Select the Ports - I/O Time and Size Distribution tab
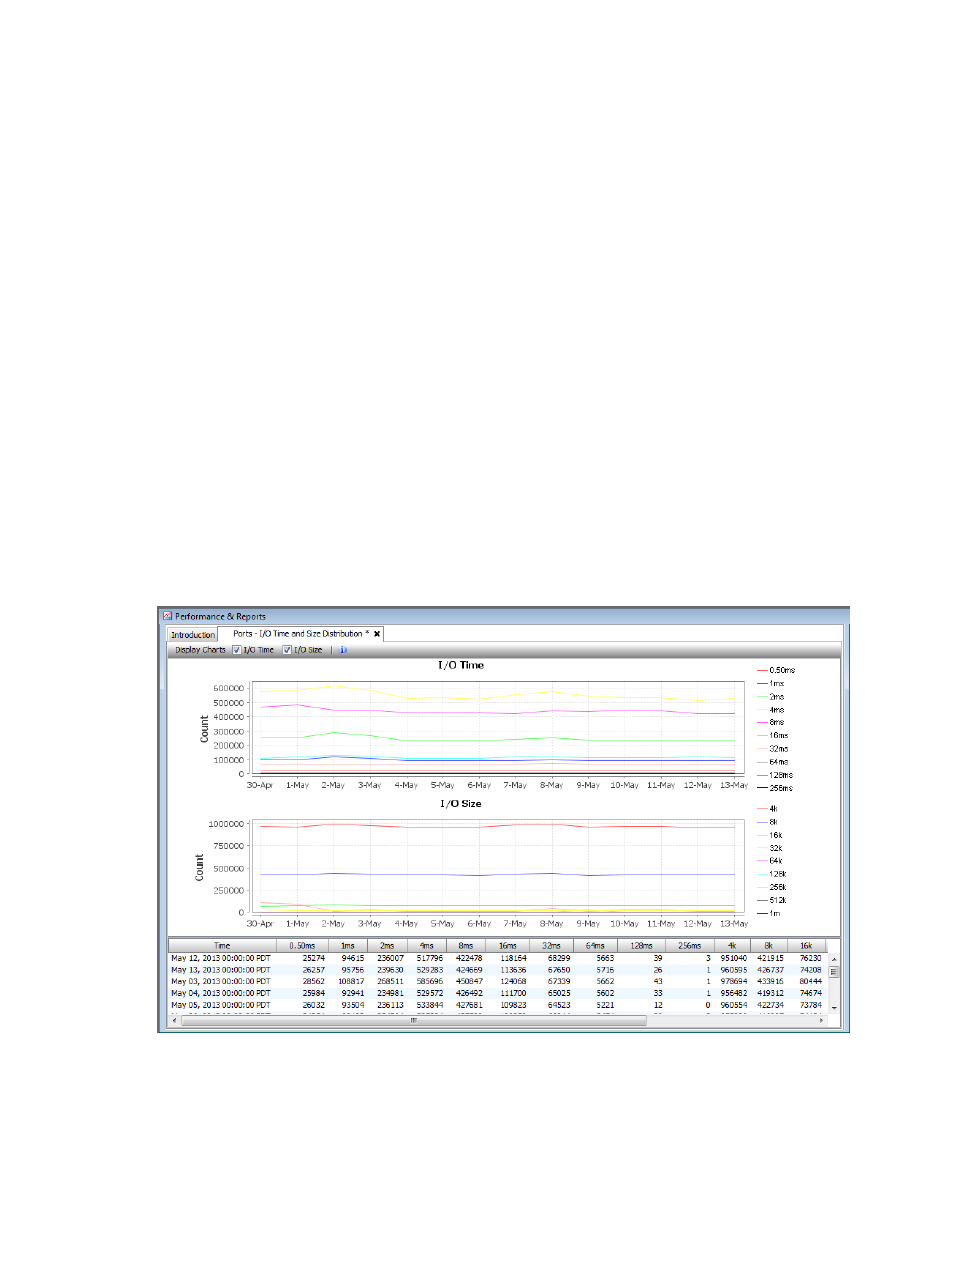Screen dimensions: 954x1270 [x=301, y=634]
